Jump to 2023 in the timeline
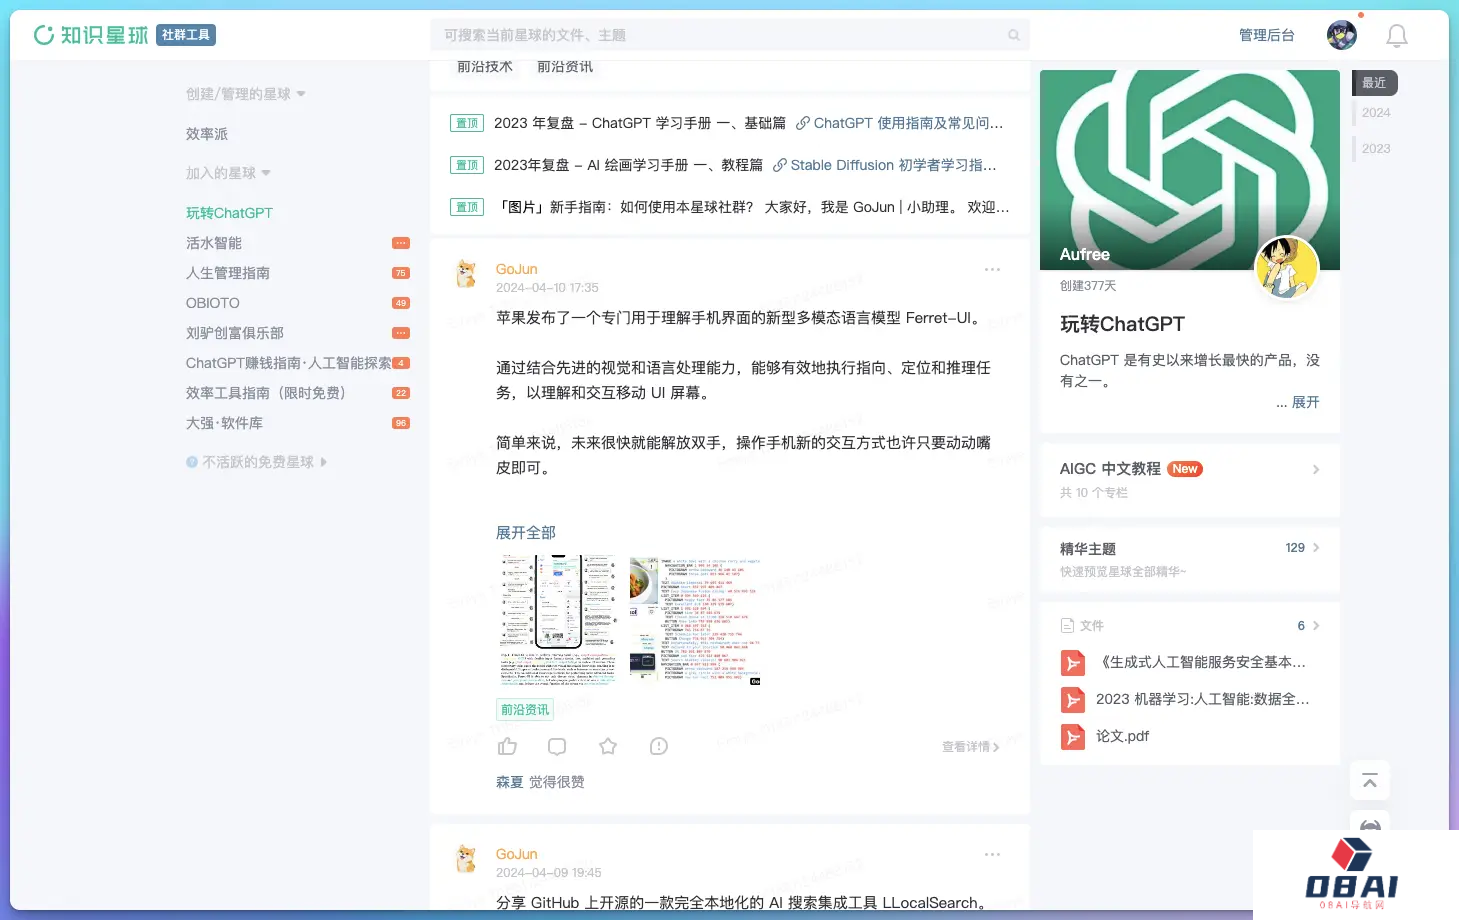The width and height of the screenshot is (1459, 920). tap(1376, 149)
